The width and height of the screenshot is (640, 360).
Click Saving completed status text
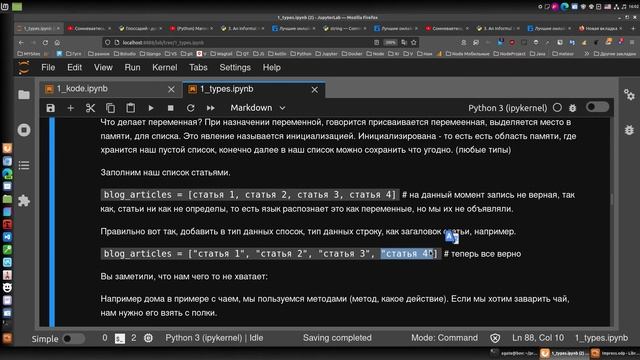[x=337, y=338]
